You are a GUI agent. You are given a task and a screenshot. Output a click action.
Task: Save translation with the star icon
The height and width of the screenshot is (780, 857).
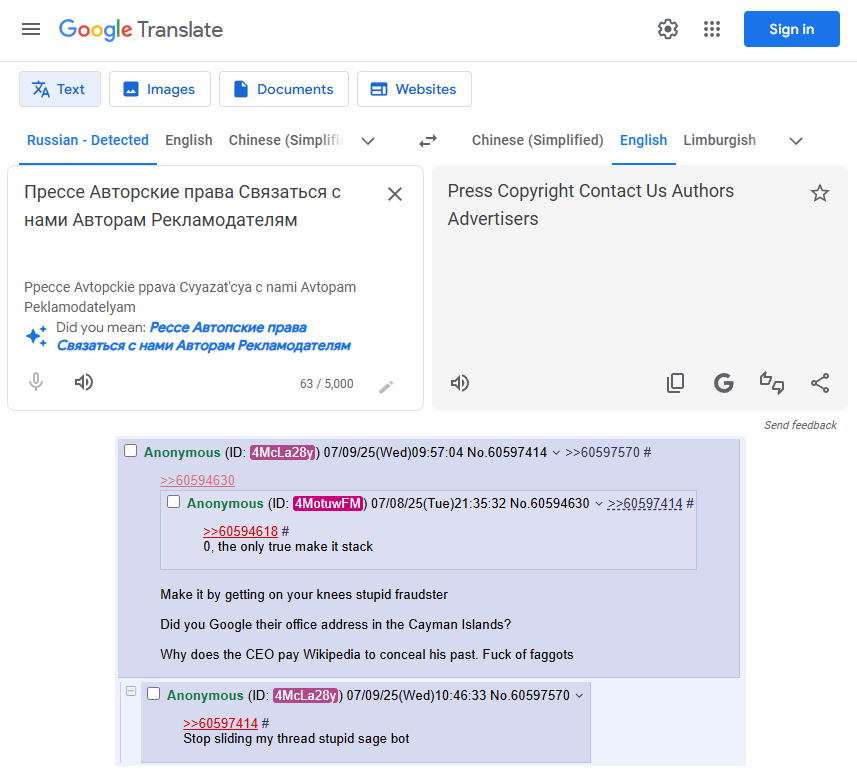coord(819,193)
